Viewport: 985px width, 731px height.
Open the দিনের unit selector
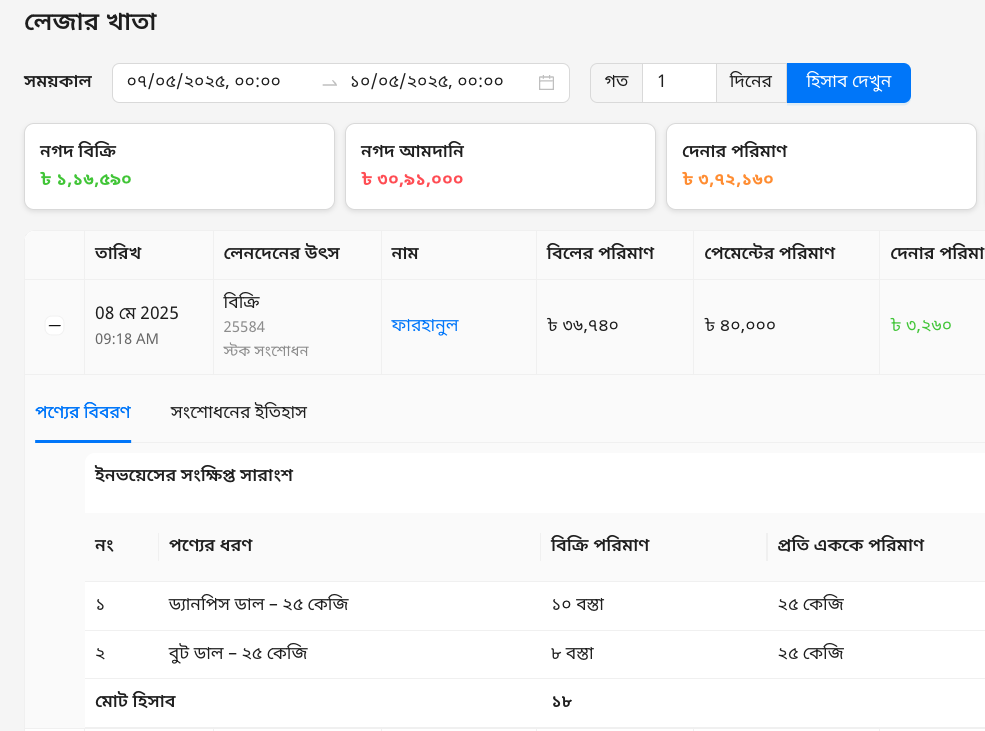(x=750, y=83)
